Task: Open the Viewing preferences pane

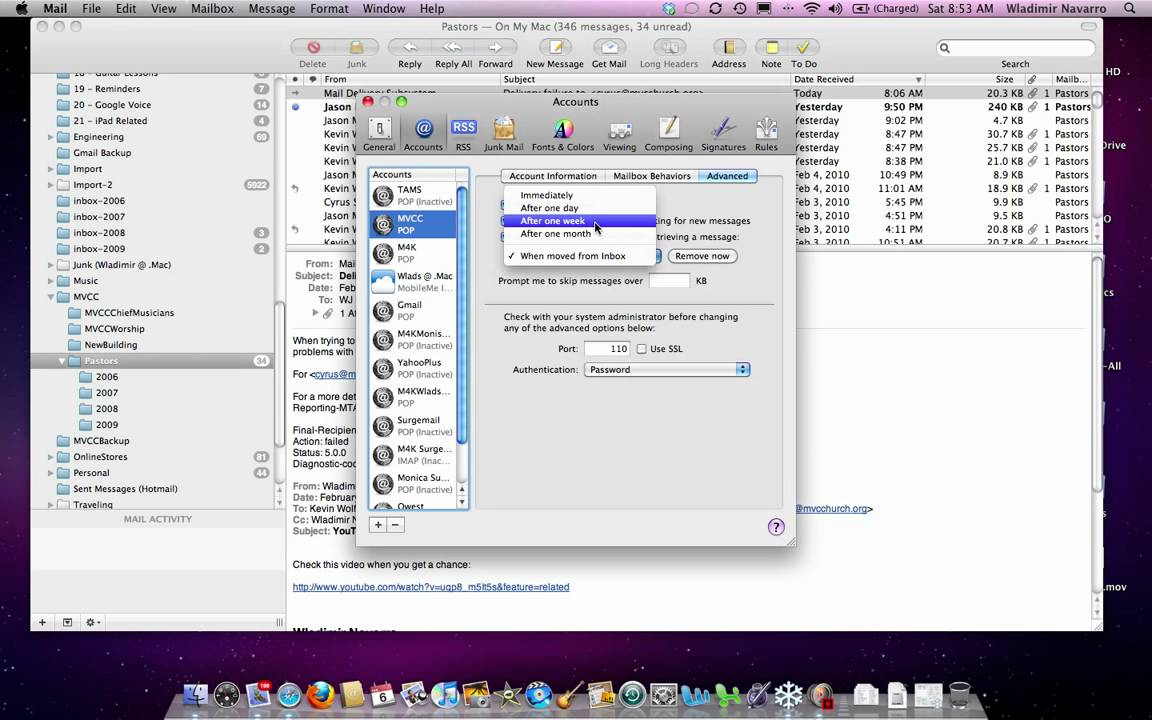Action: 619,134
